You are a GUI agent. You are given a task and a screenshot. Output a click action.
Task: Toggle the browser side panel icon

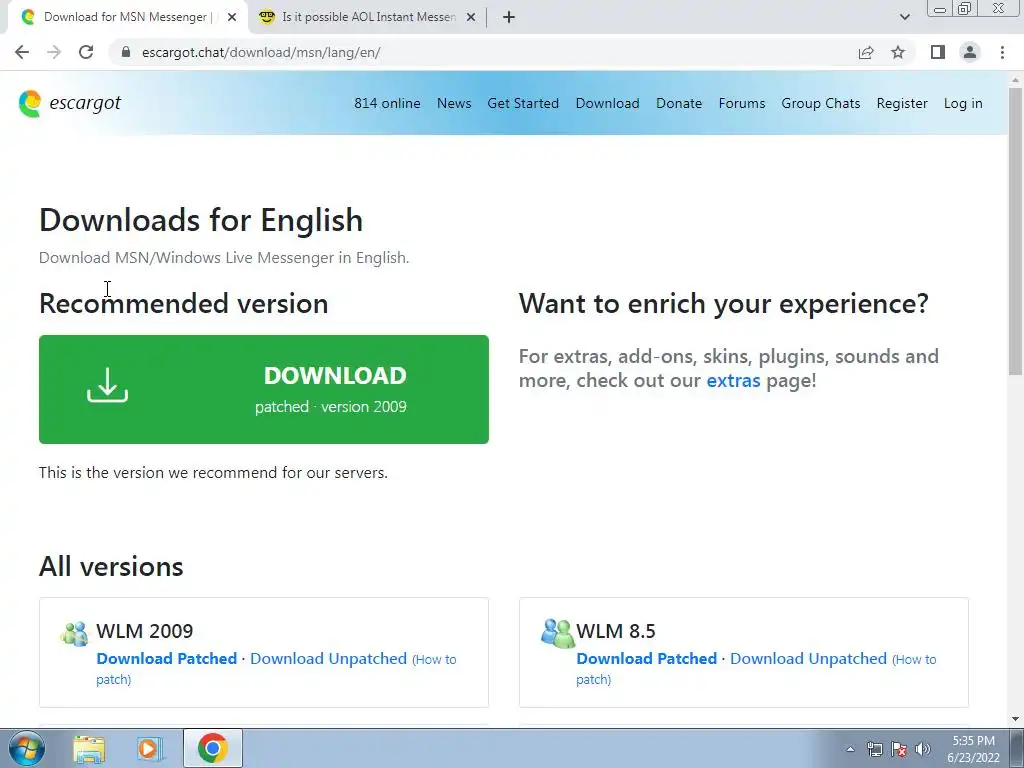coord(938,52)
